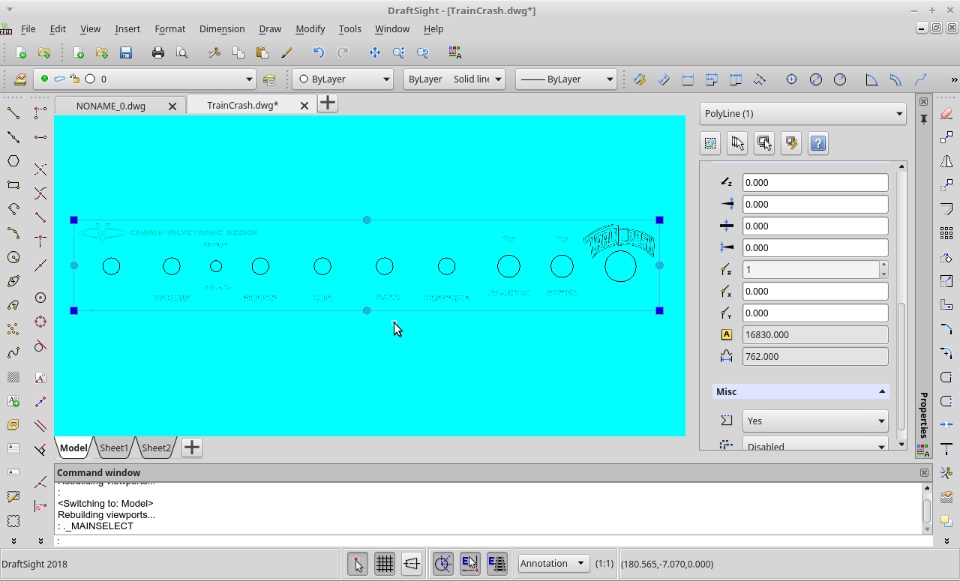Click the Cut scissors icon
This screenshot has width=960, height=581.
214,53
